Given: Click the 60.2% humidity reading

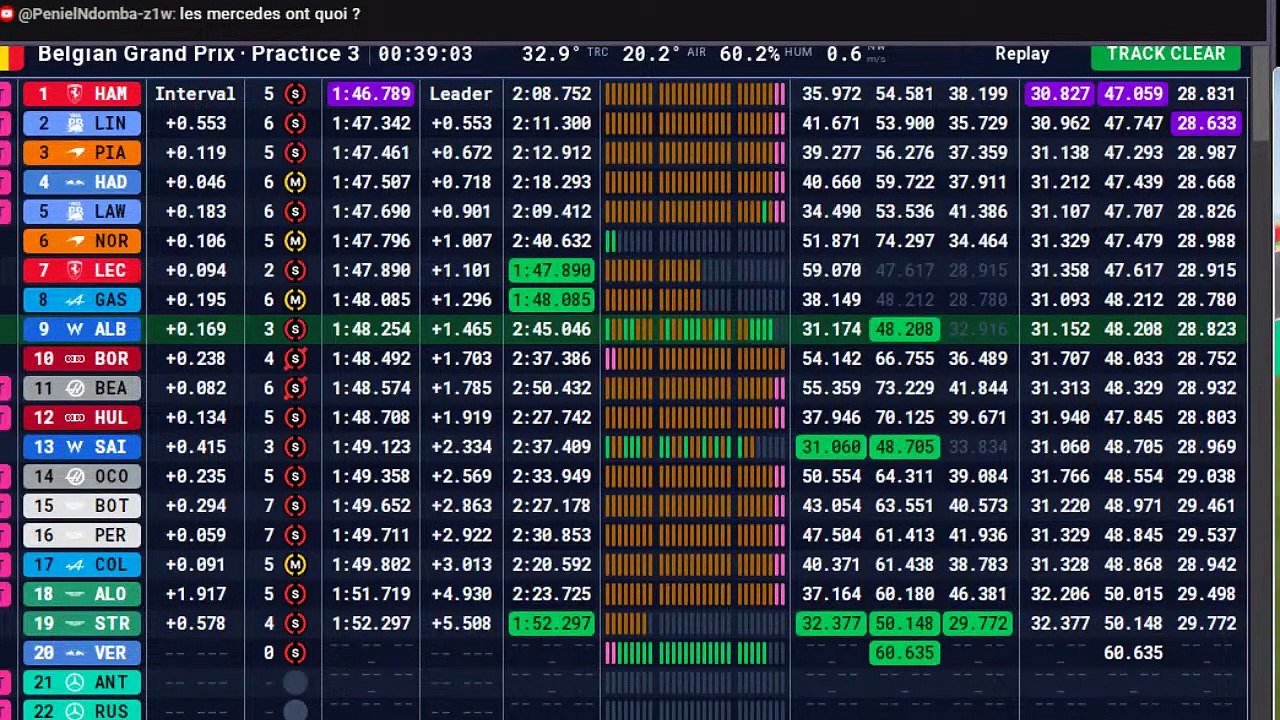Looking at the screenshot, I should 750,54.
